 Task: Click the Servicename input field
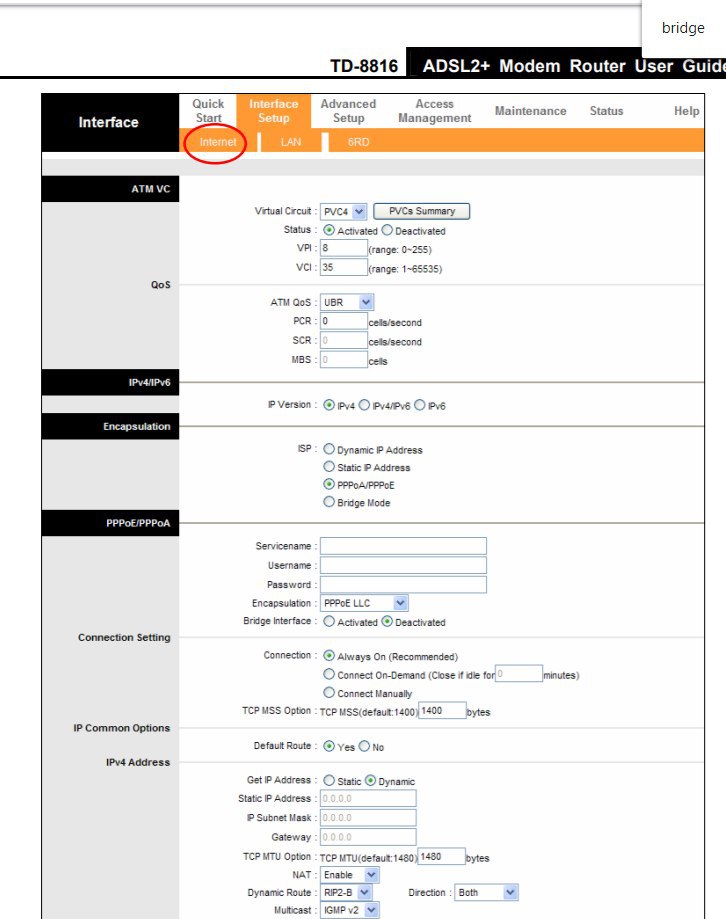coord(403,546)
